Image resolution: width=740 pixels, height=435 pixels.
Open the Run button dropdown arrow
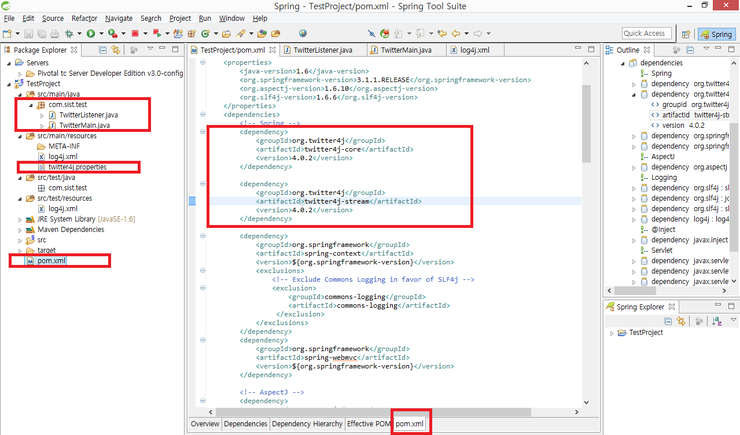pos(101,33)
